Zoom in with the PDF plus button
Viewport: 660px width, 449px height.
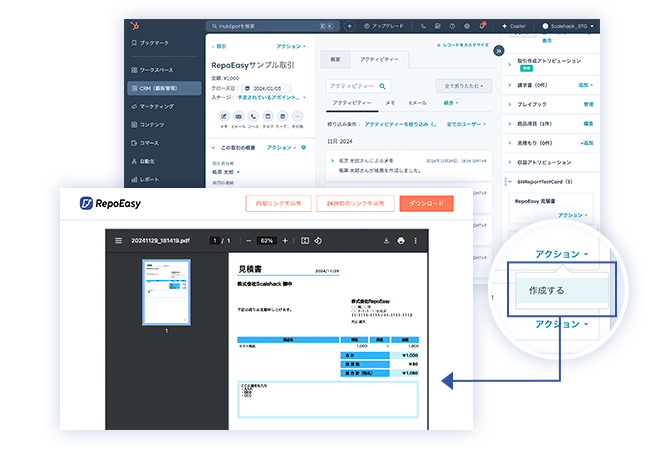[x=285, y=241]
